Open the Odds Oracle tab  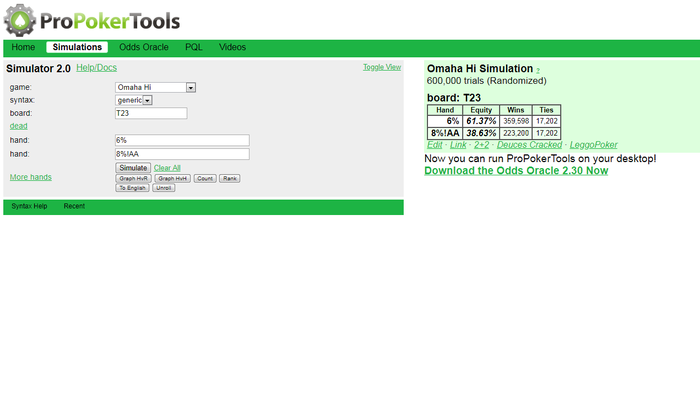[144, 47]
